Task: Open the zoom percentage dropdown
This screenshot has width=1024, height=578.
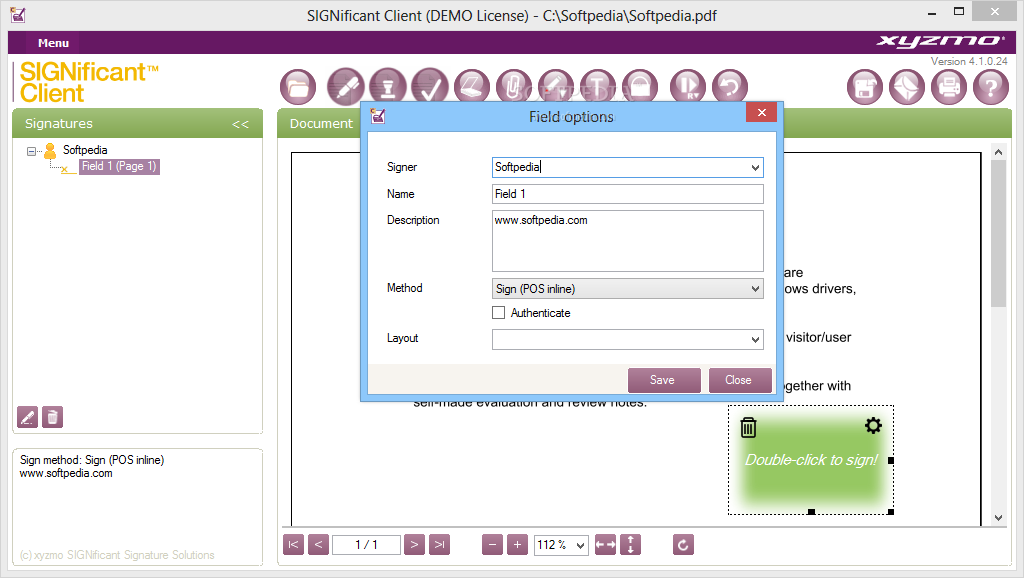Action: click(580, 545)
